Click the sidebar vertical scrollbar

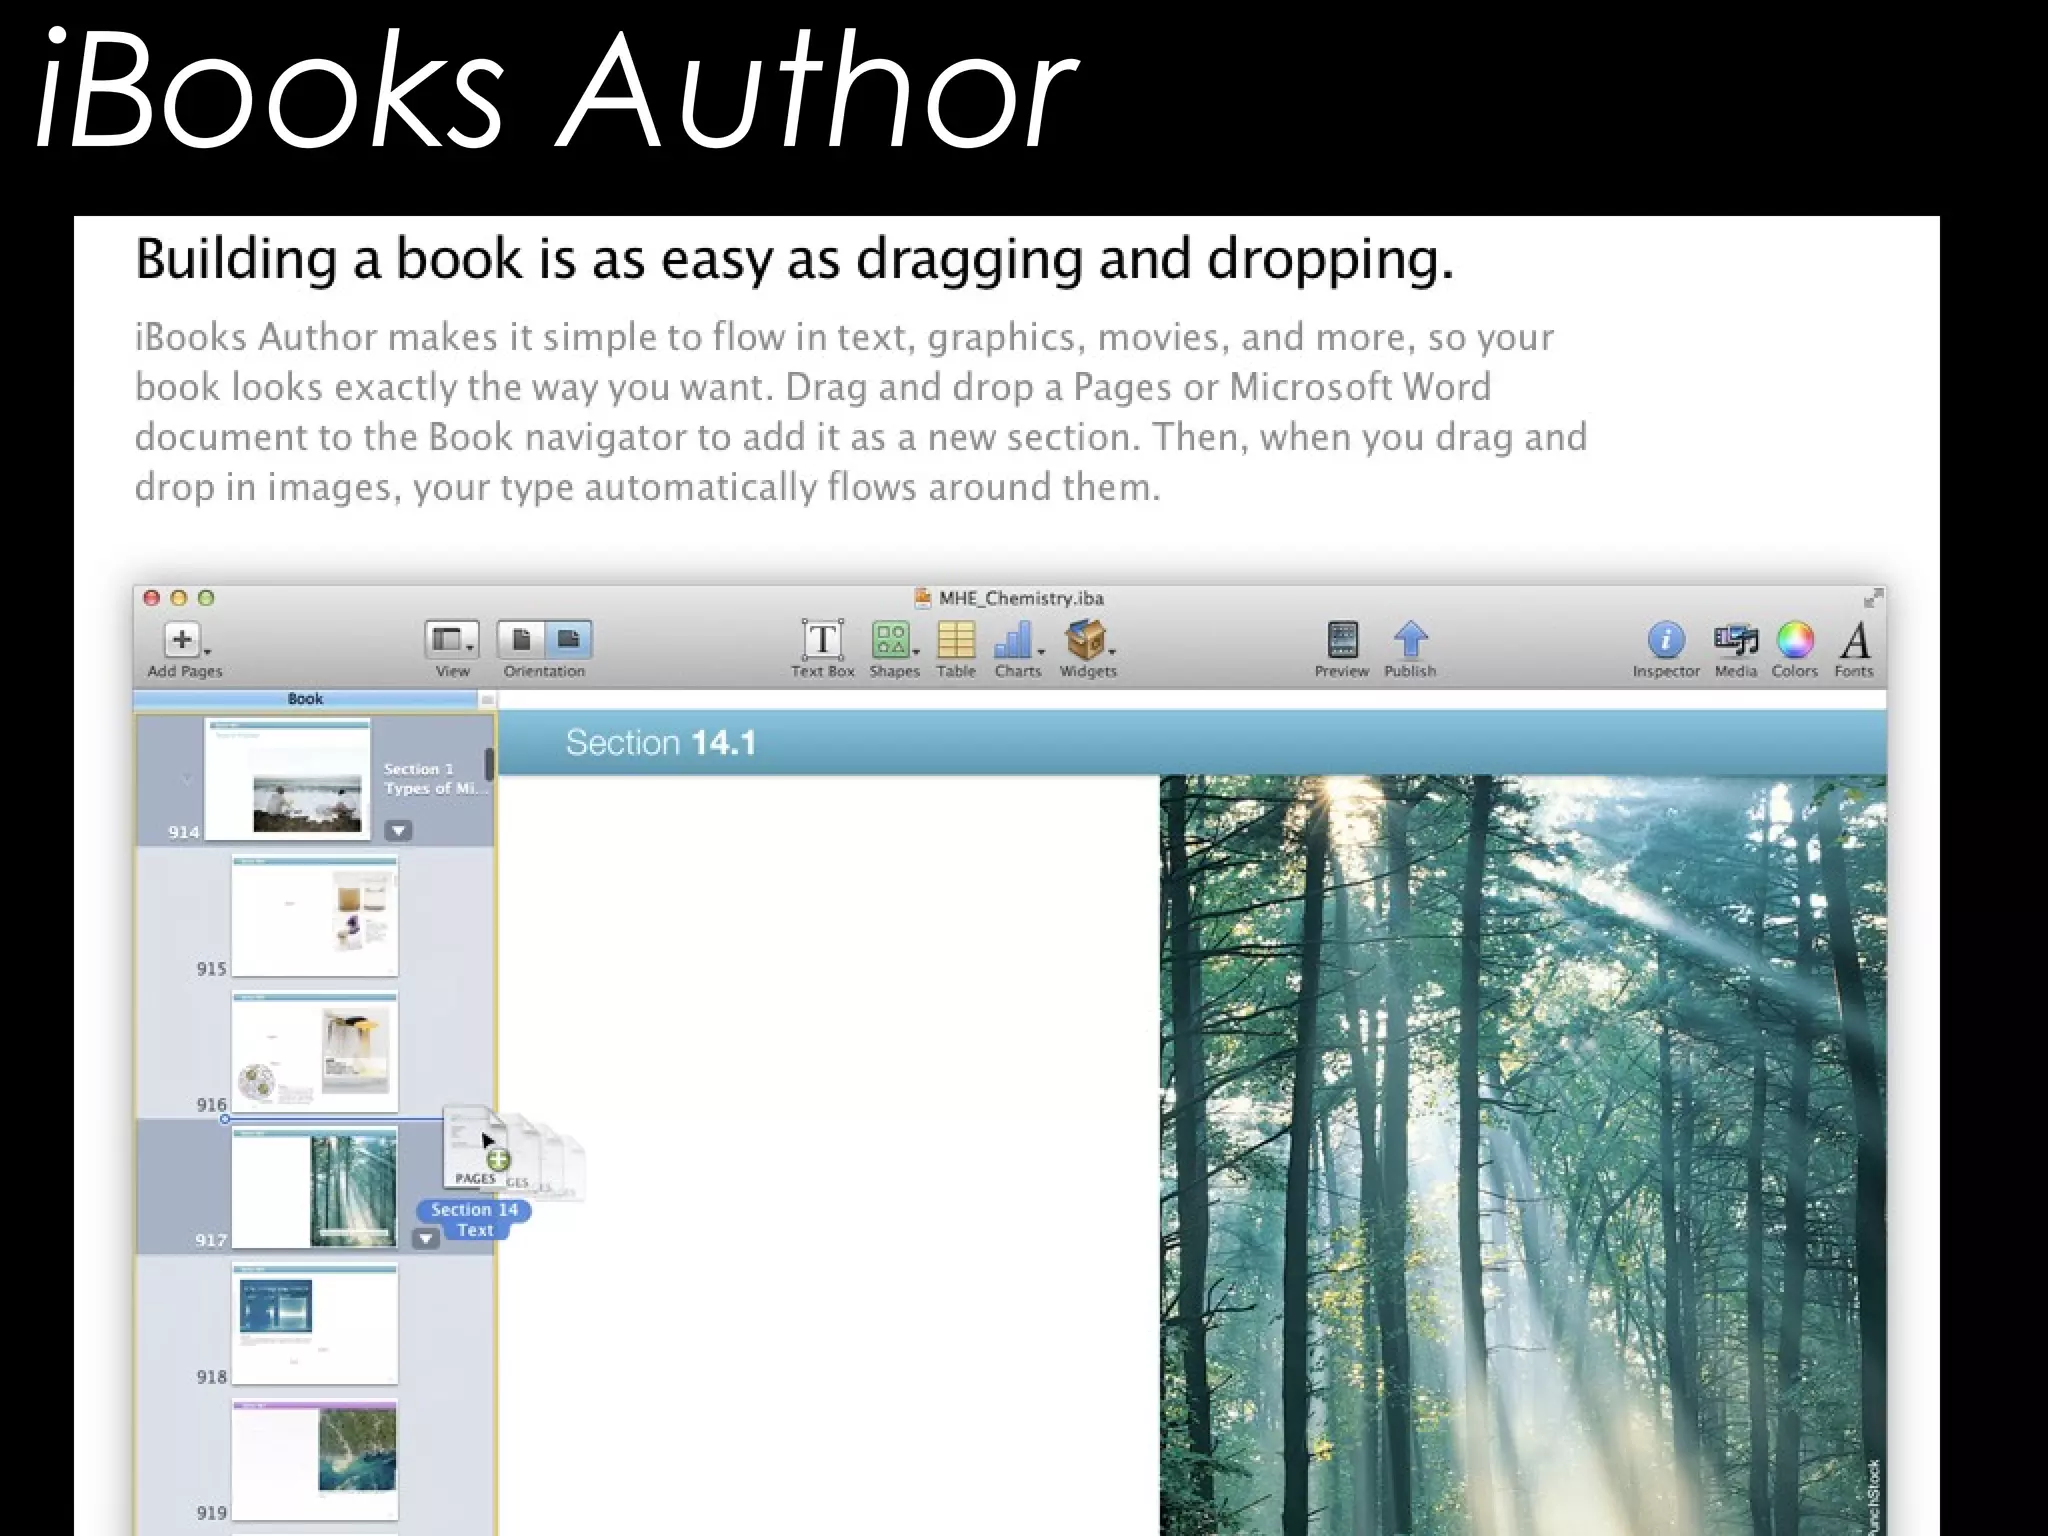(x=489, y=765)
